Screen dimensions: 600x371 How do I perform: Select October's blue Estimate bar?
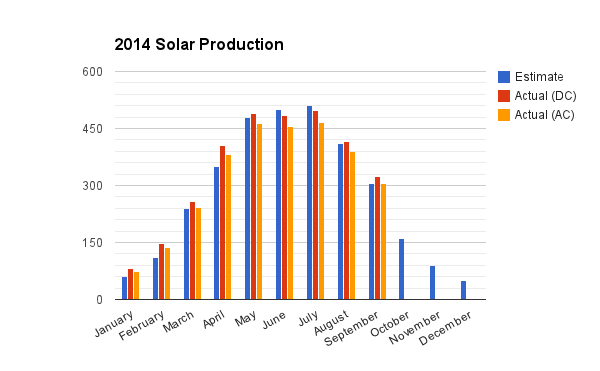(x=402, y=269)
